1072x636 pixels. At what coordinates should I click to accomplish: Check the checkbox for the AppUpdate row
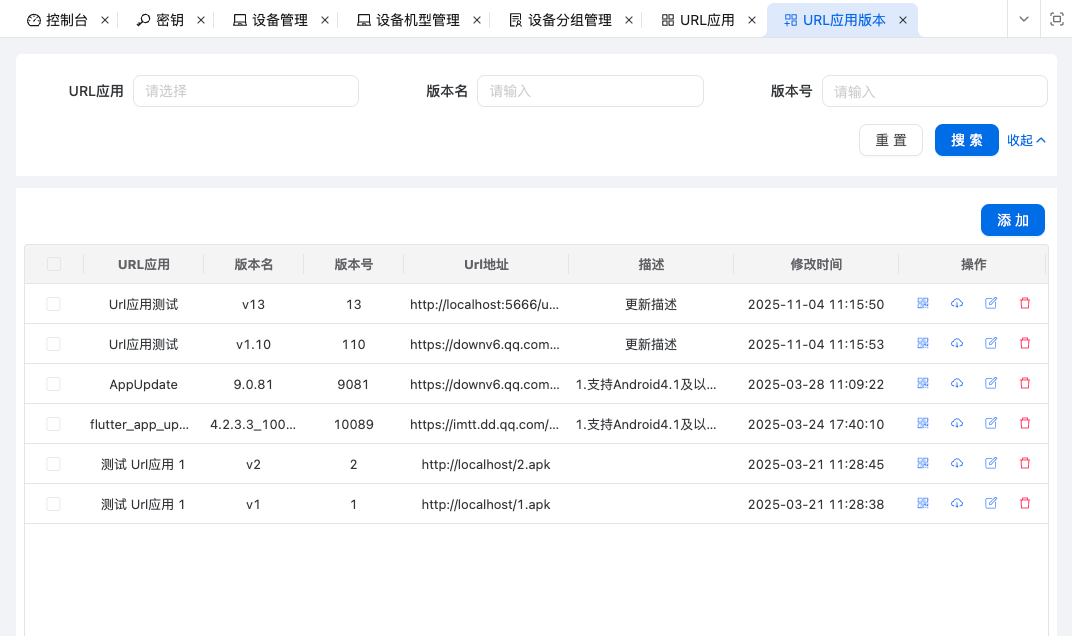pyautogui.click(x=53, y=383)
